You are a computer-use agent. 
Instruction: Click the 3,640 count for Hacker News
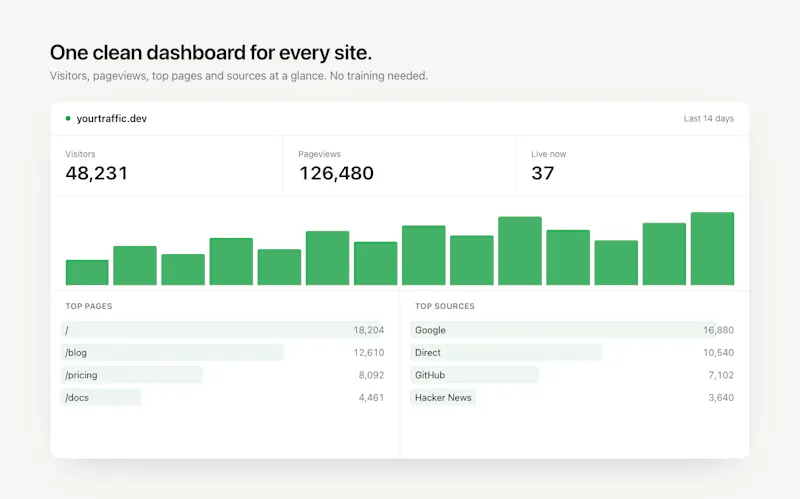tap(721, 397)
